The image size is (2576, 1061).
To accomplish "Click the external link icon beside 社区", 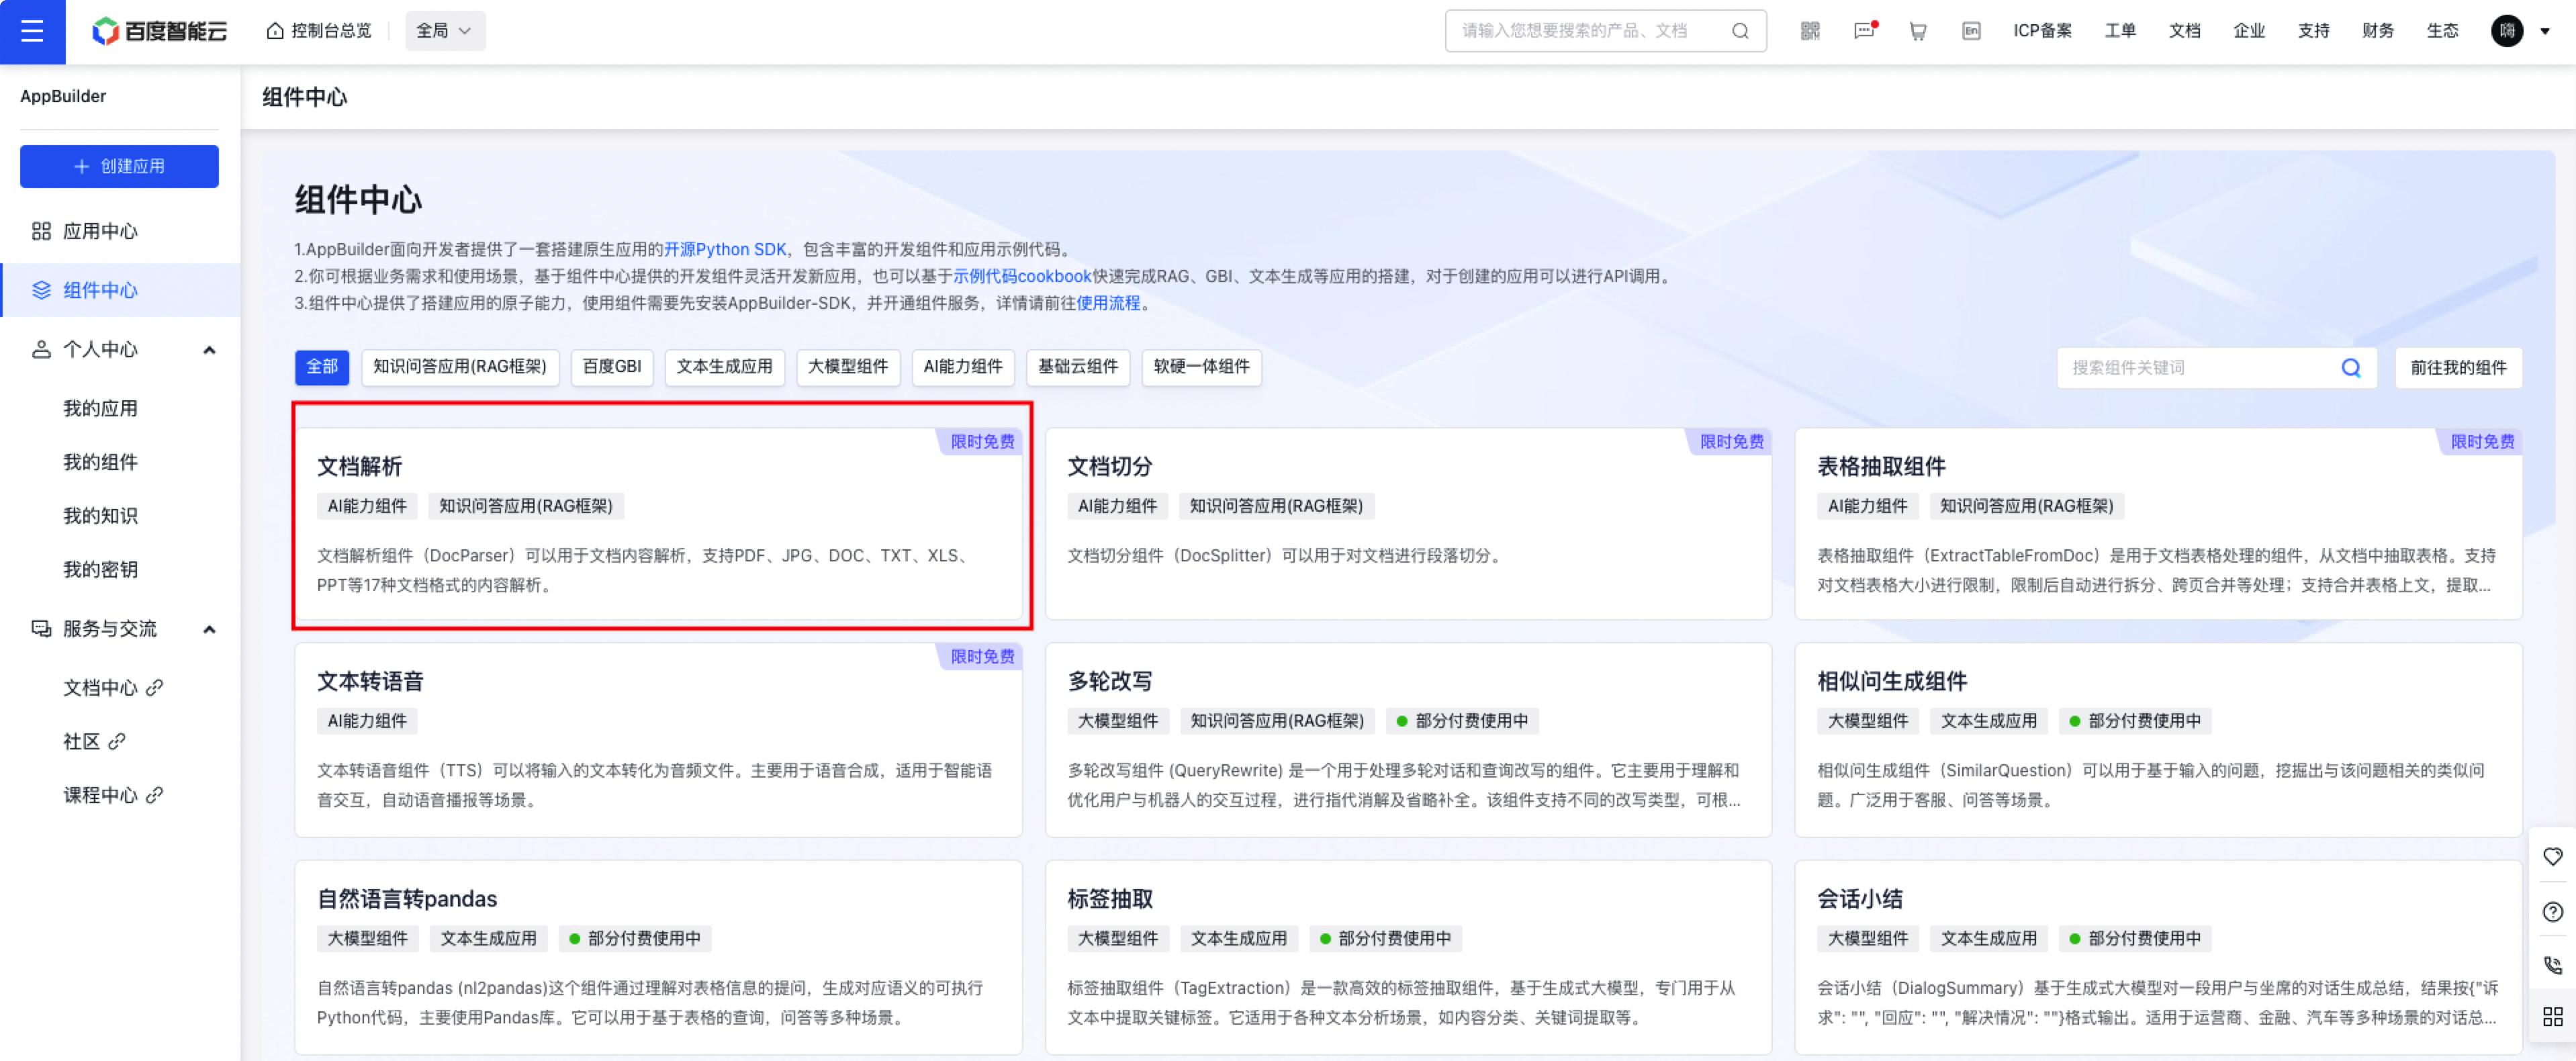I will [117, 741].
